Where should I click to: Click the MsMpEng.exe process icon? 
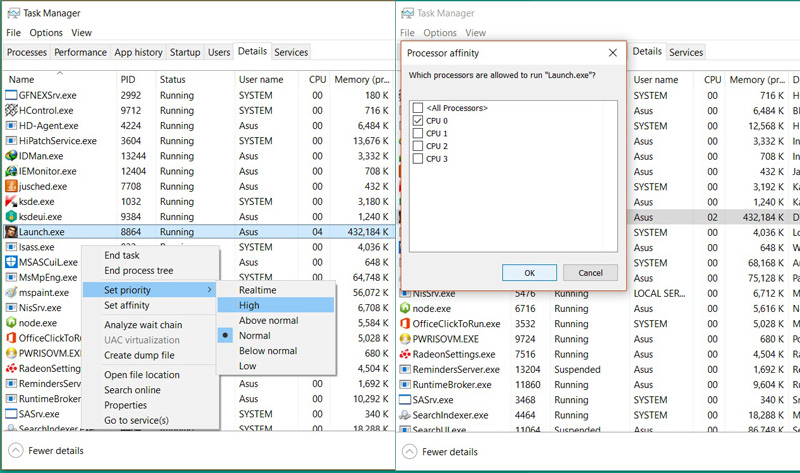tap(11, 278)
